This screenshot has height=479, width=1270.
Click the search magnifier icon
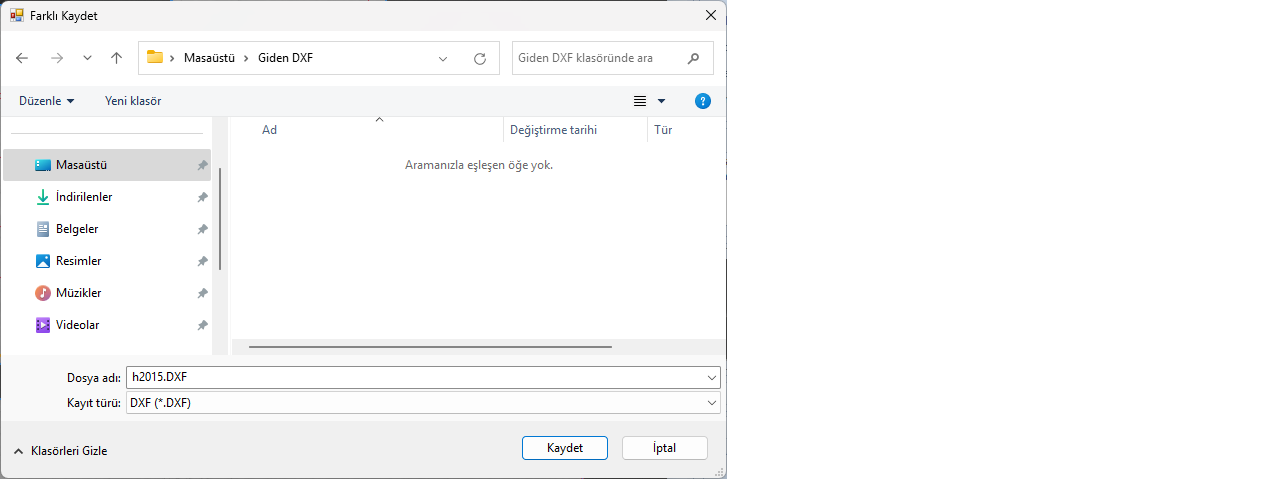[x=694, y=58]
